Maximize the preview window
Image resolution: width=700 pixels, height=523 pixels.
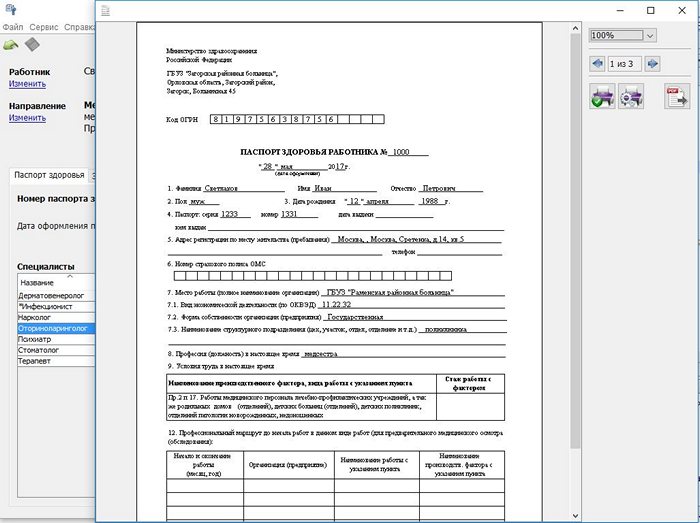(651, 10)
